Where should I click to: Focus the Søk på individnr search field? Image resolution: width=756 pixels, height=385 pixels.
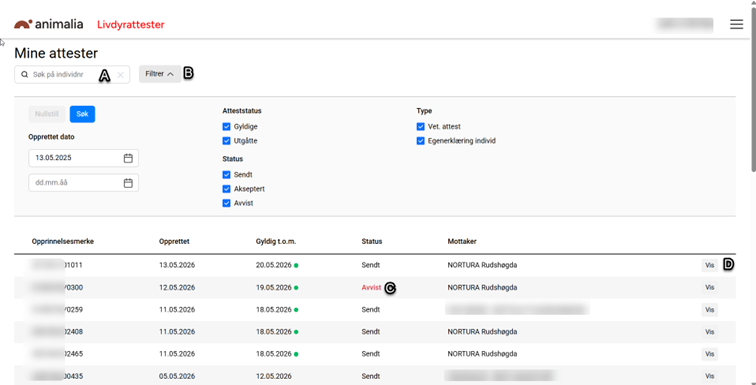pyautogui.click(x=72, y=75)
